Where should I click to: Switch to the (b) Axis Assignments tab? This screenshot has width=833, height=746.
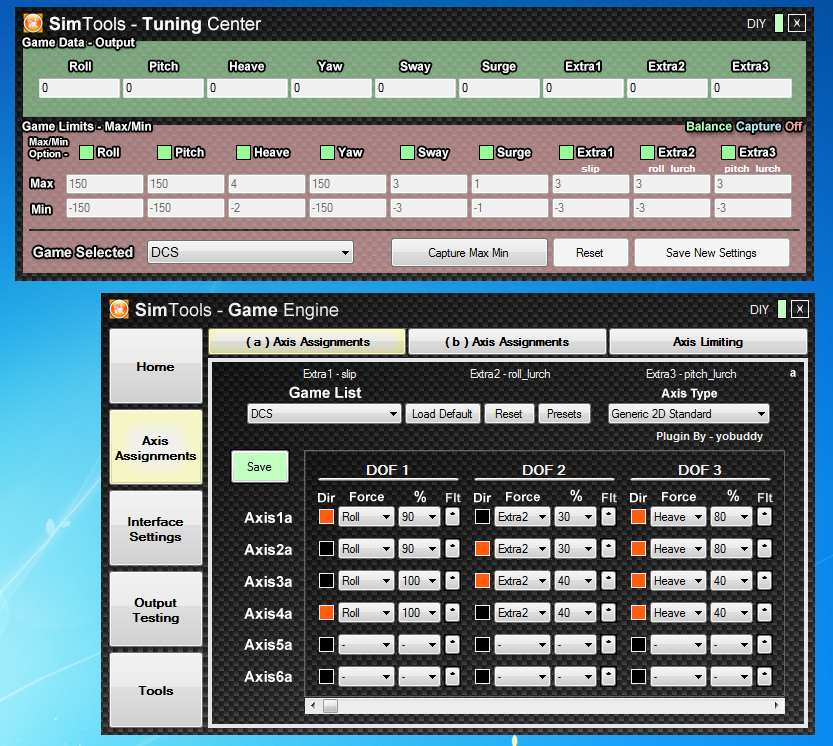point(507,342)
